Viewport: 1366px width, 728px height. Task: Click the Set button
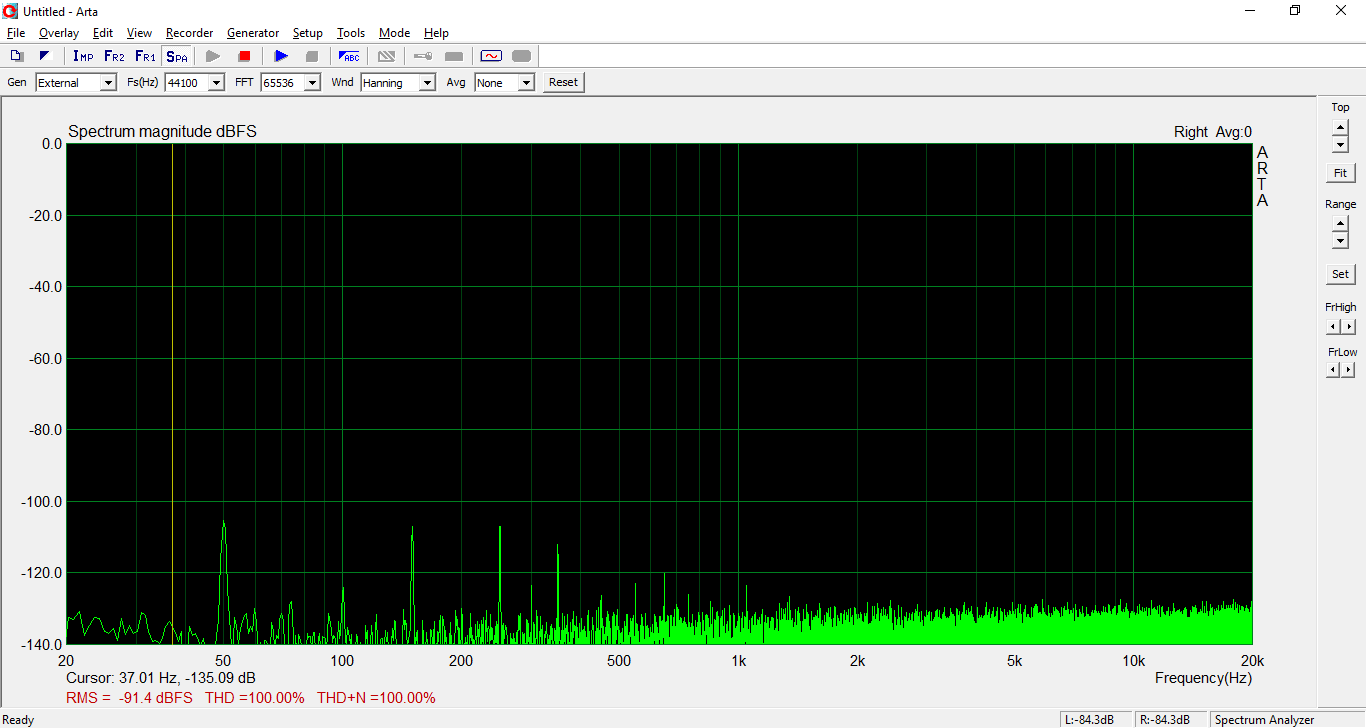1340,274
